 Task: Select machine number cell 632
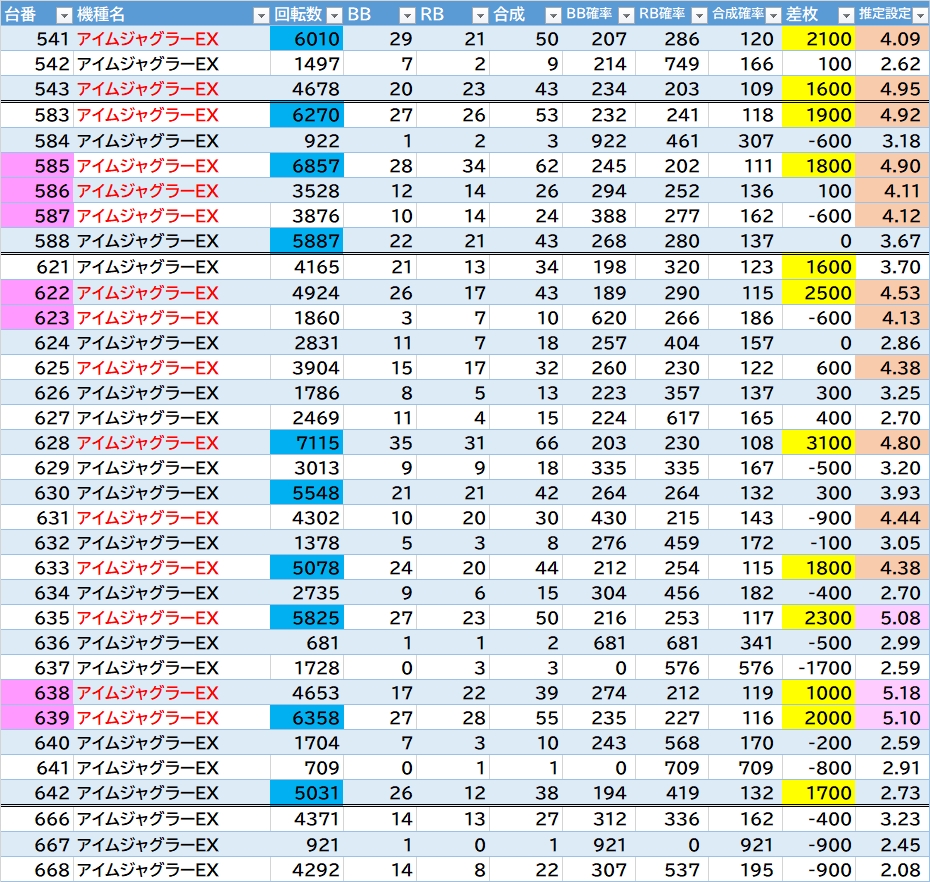coord(37,542)
